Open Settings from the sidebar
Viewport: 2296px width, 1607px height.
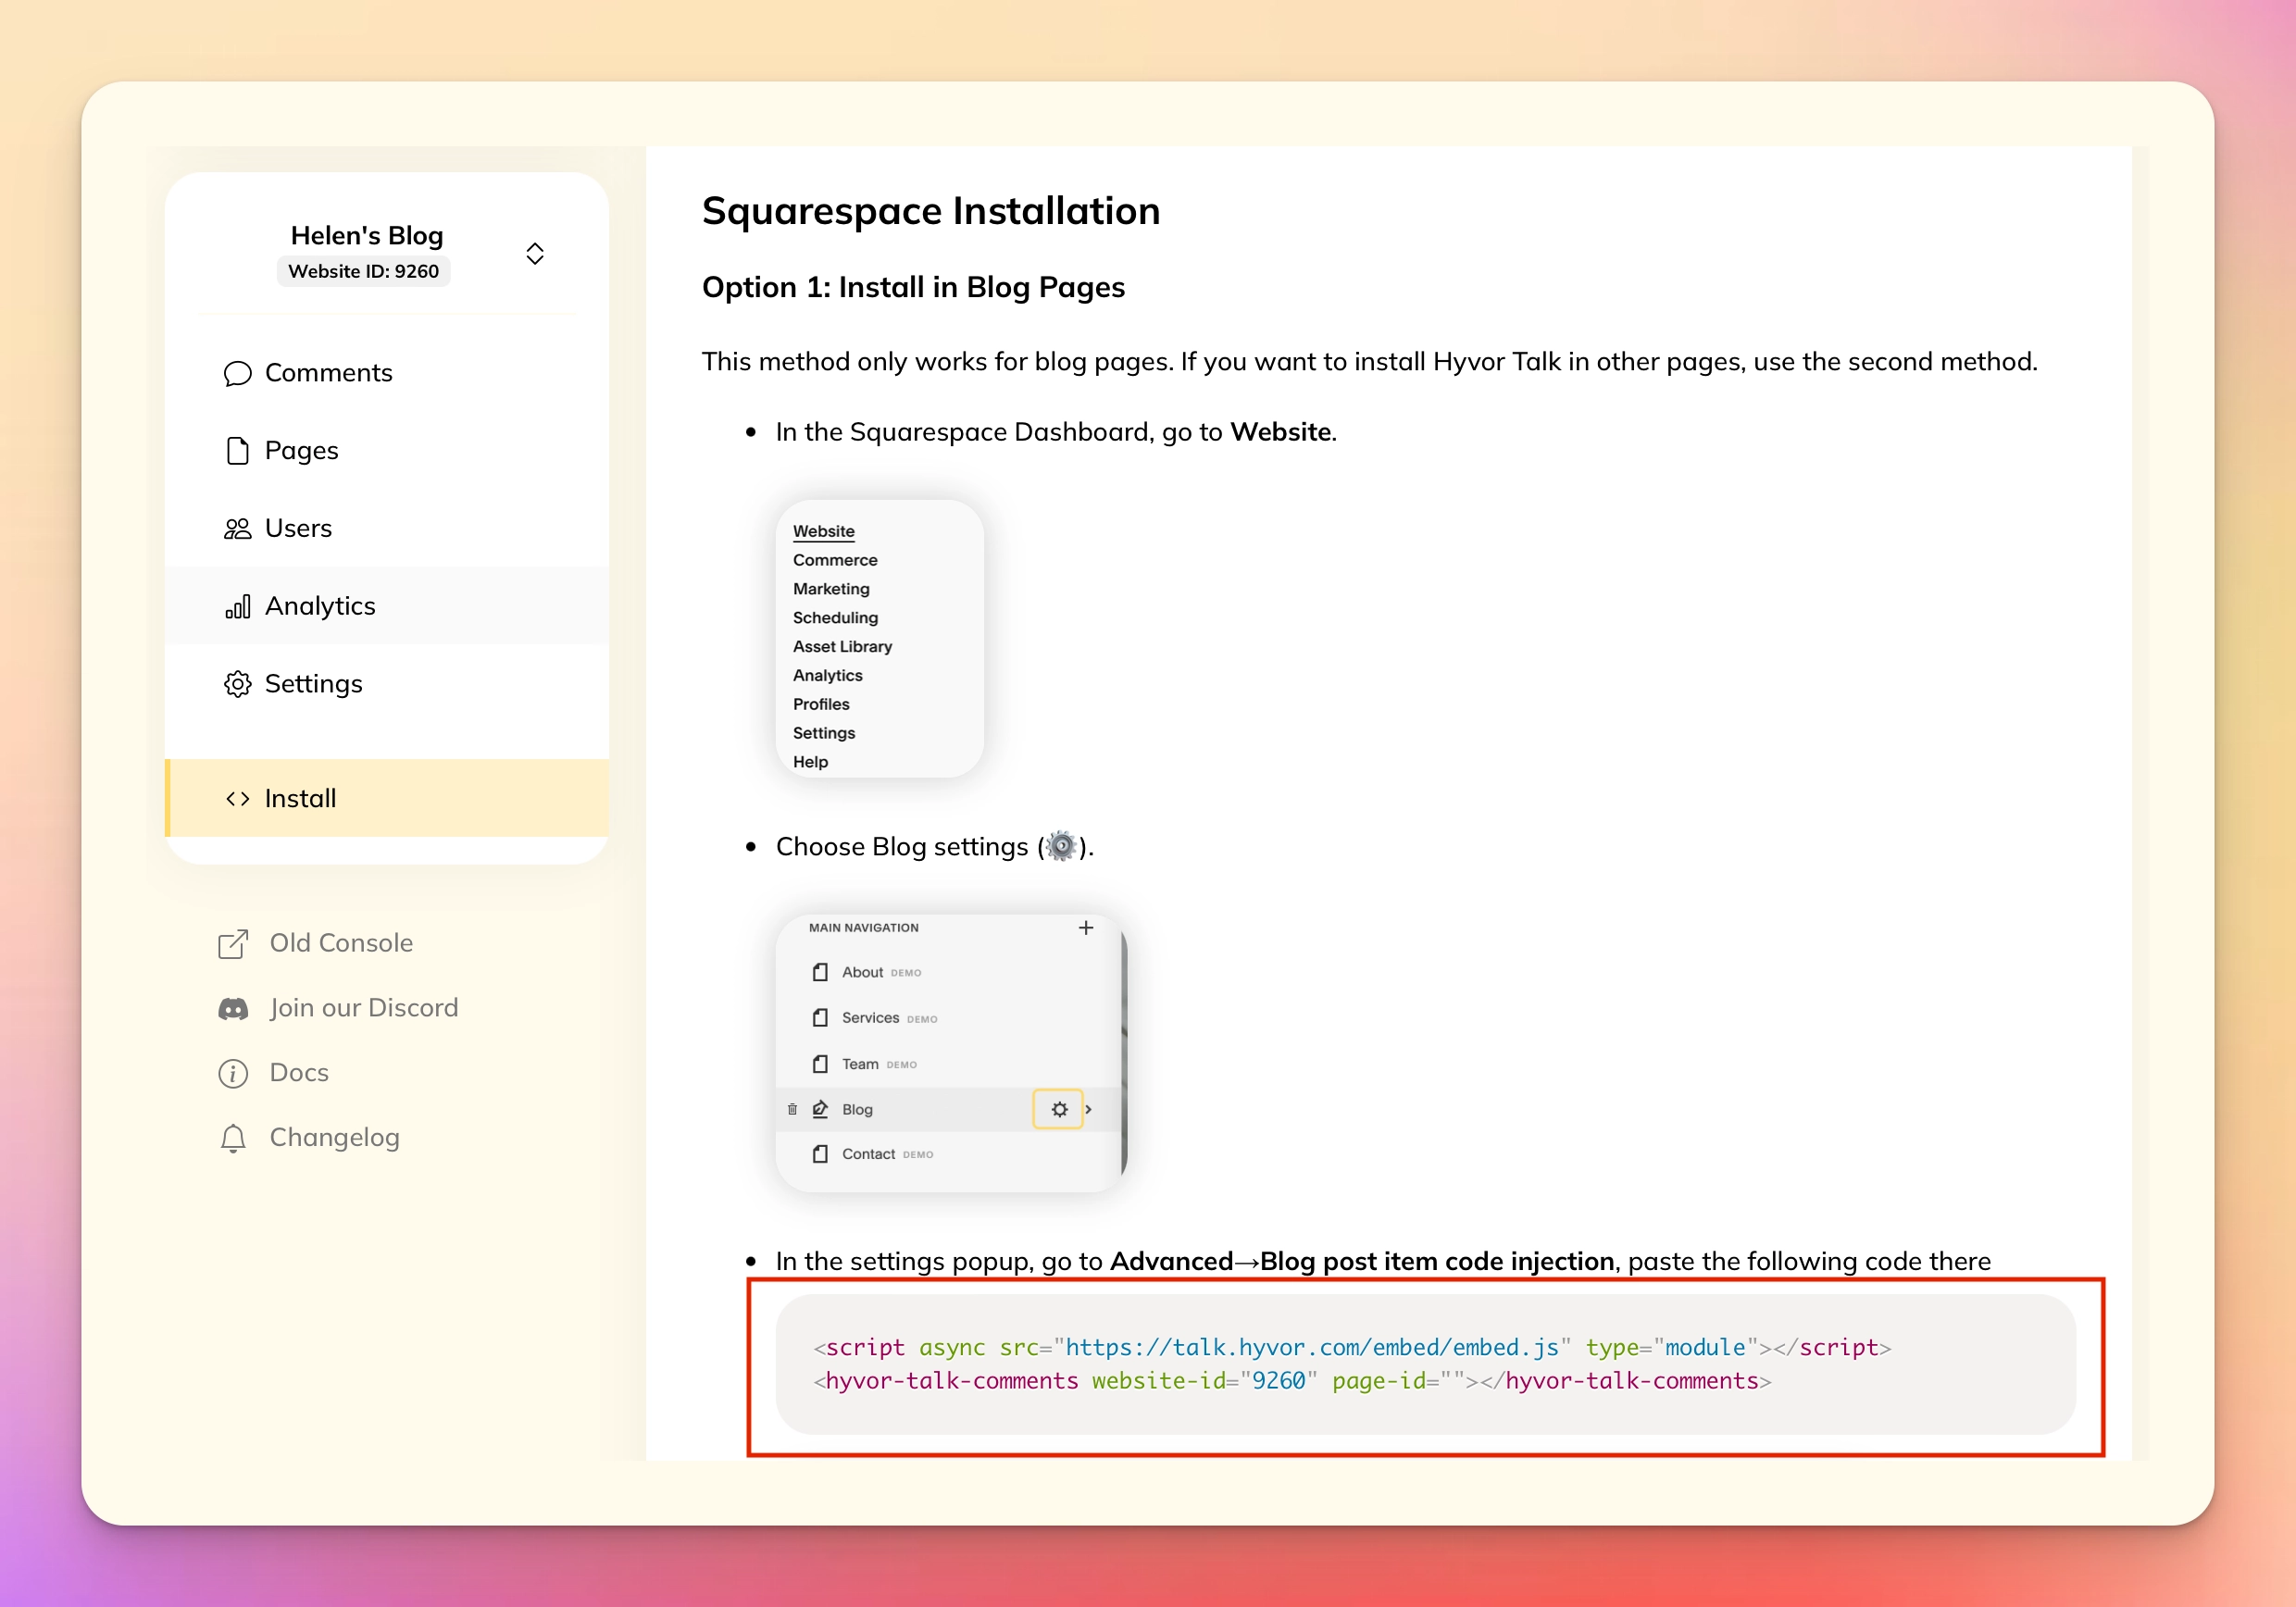tap(387, 684)
